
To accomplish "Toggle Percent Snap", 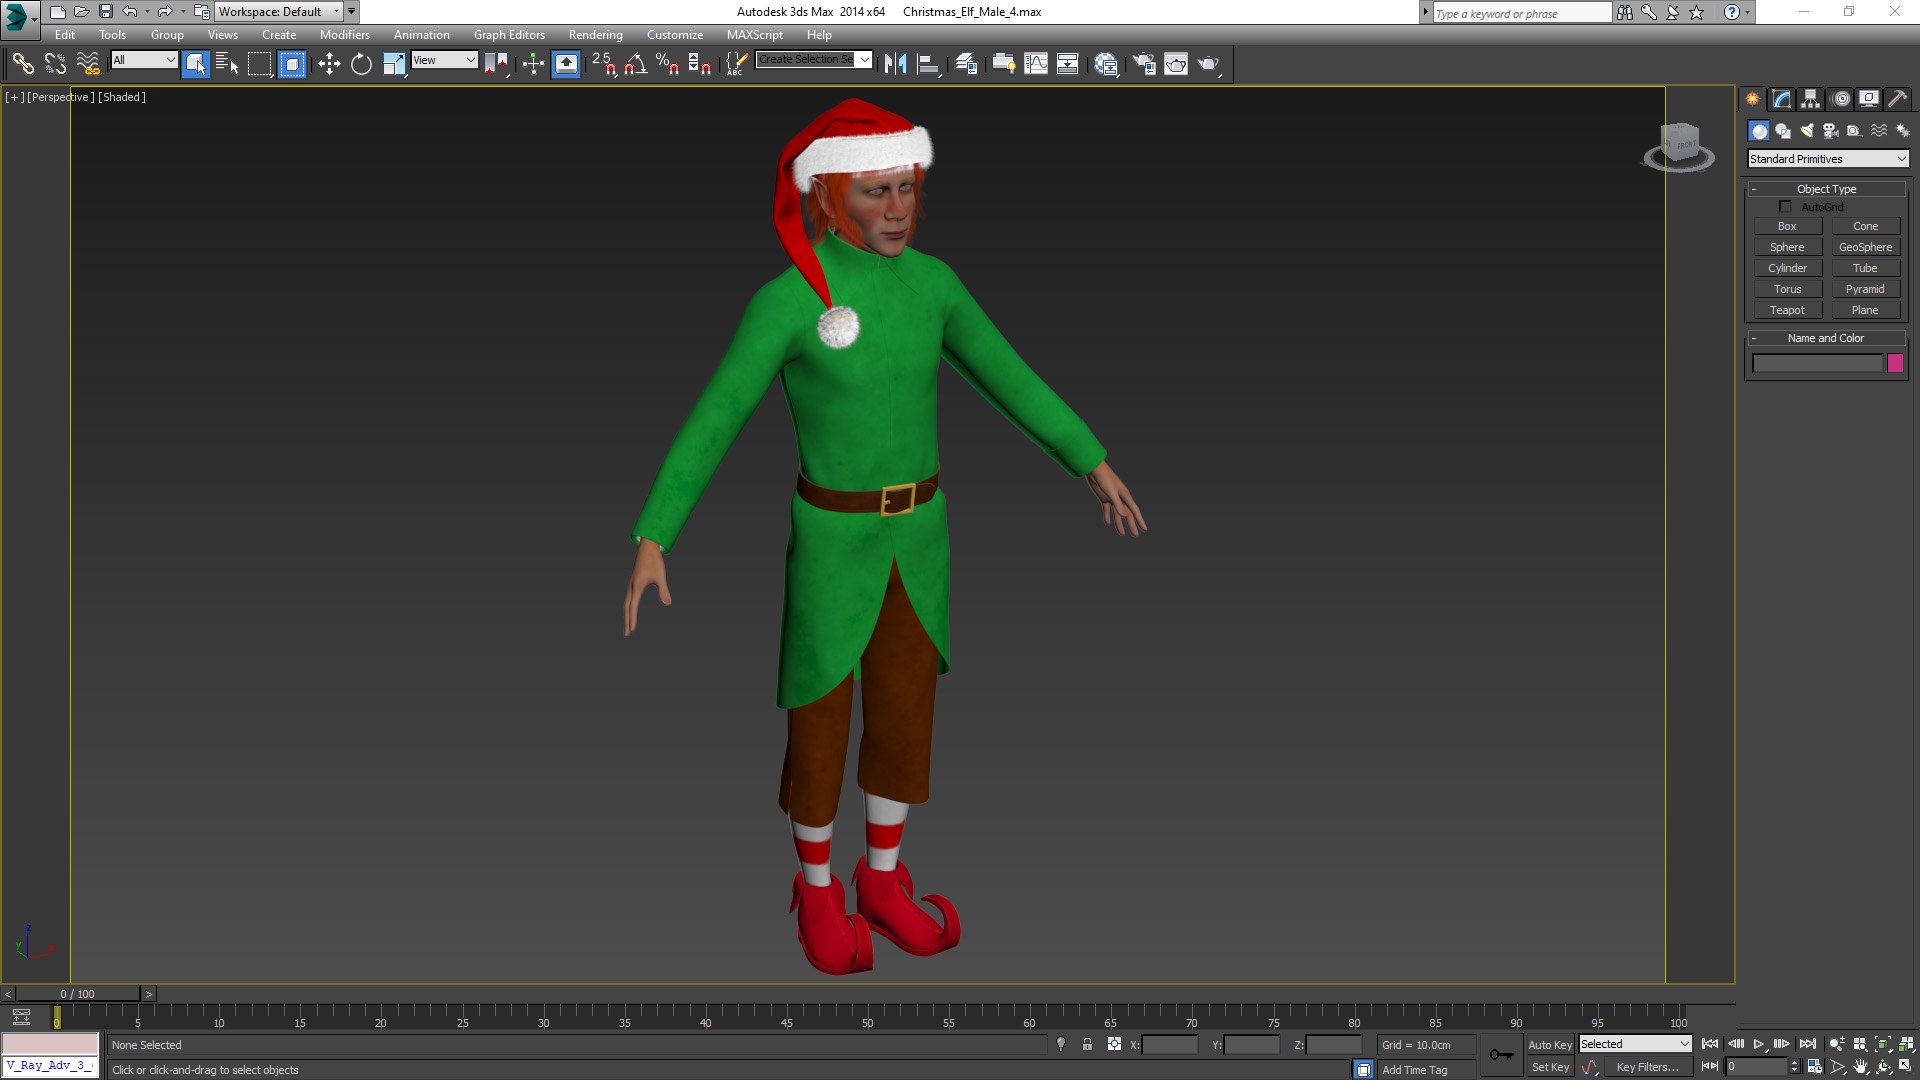I will (667, 64).
